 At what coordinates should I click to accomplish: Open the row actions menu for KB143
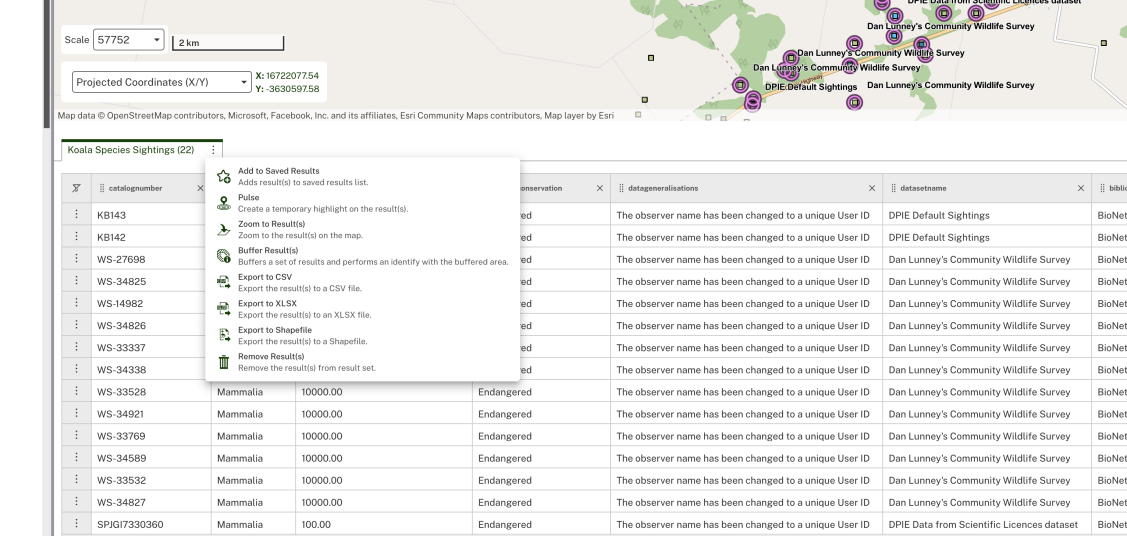[76, 214]
